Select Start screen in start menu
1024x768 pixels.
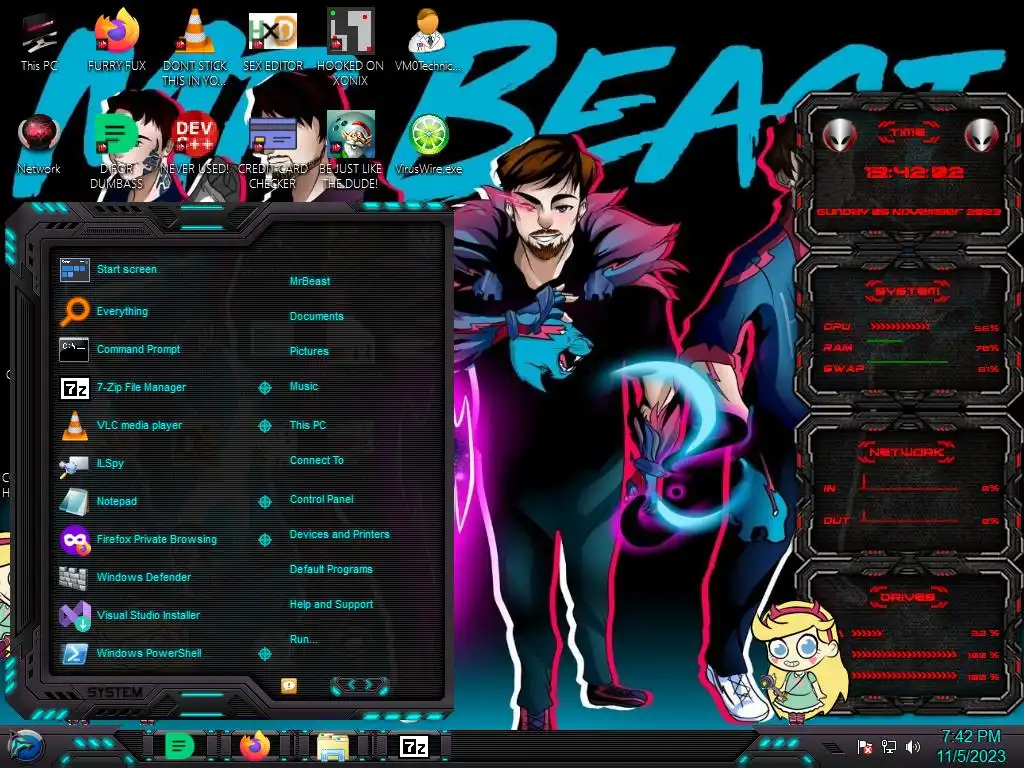click(127, 269)
